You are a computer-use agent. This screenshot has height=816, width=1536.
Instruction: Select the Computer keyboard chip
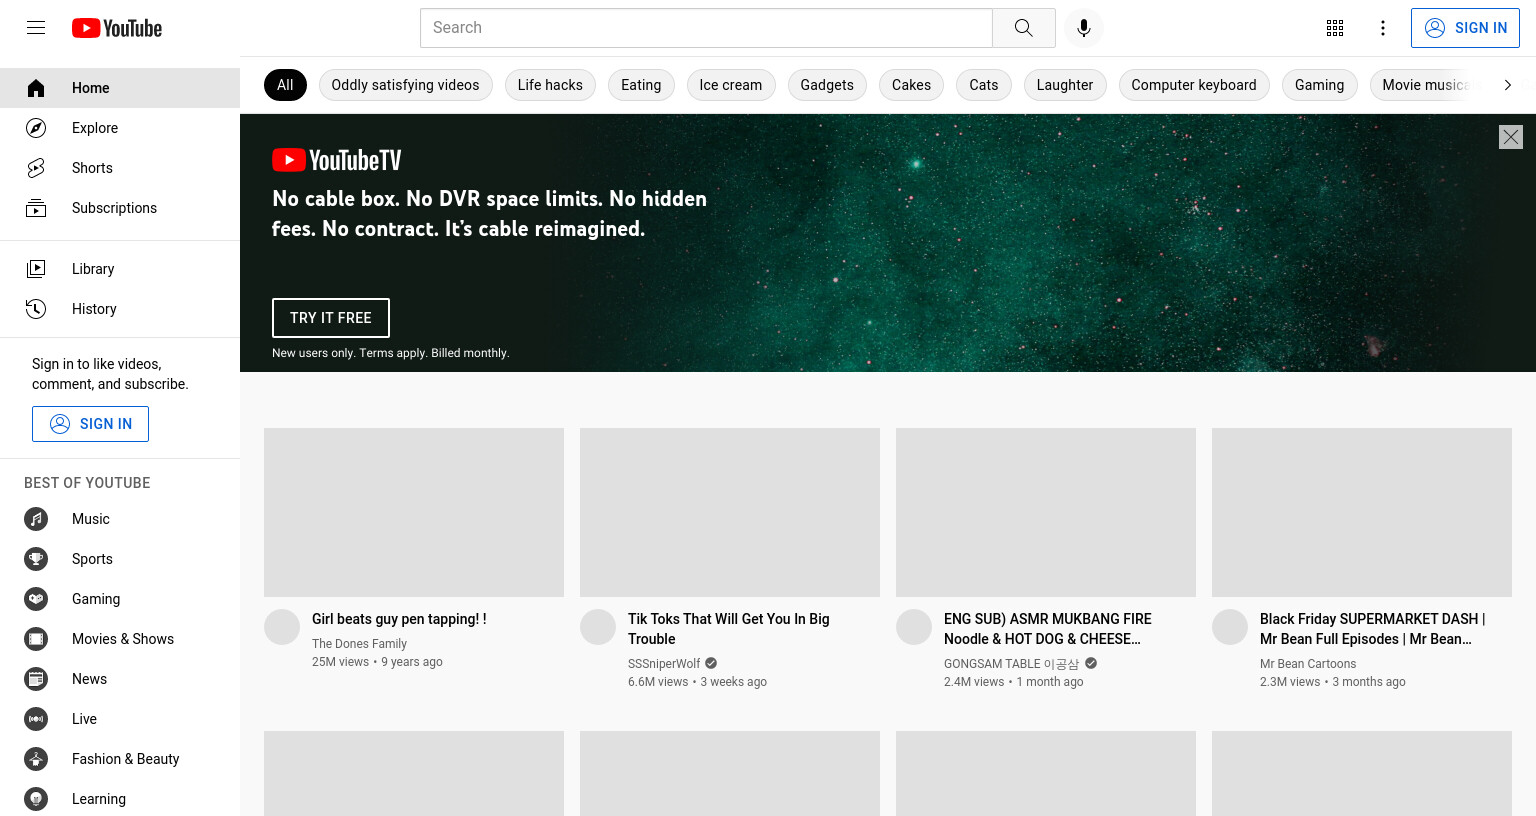tap(1194, 85)
